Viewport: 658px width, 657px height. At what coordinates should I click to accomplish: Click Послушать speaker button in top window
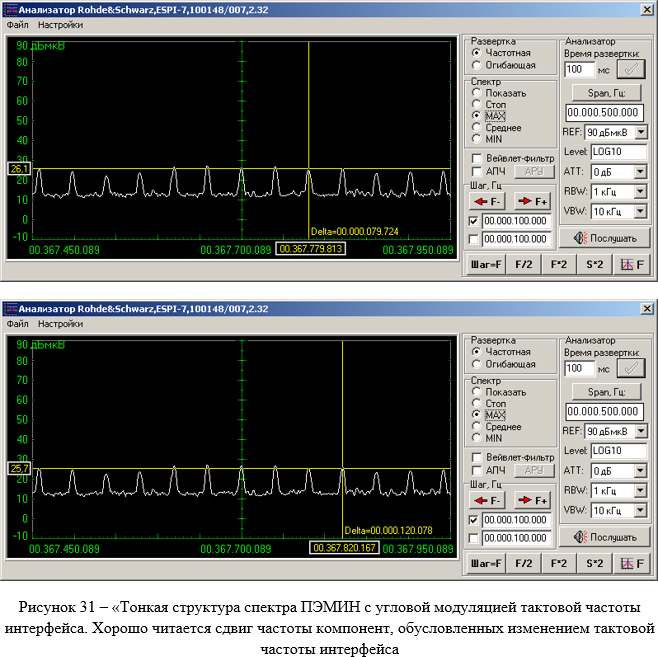(605, 238)
